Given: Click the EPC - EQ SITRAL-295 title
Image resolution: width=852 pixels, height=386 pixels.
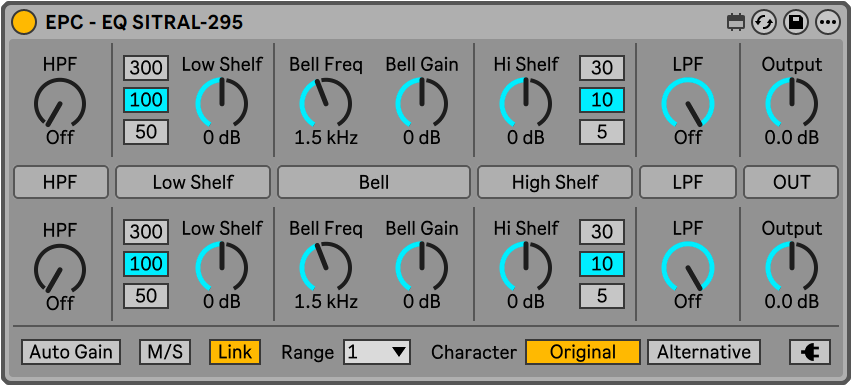Looking at the screenshot, I should pos(144,23).
